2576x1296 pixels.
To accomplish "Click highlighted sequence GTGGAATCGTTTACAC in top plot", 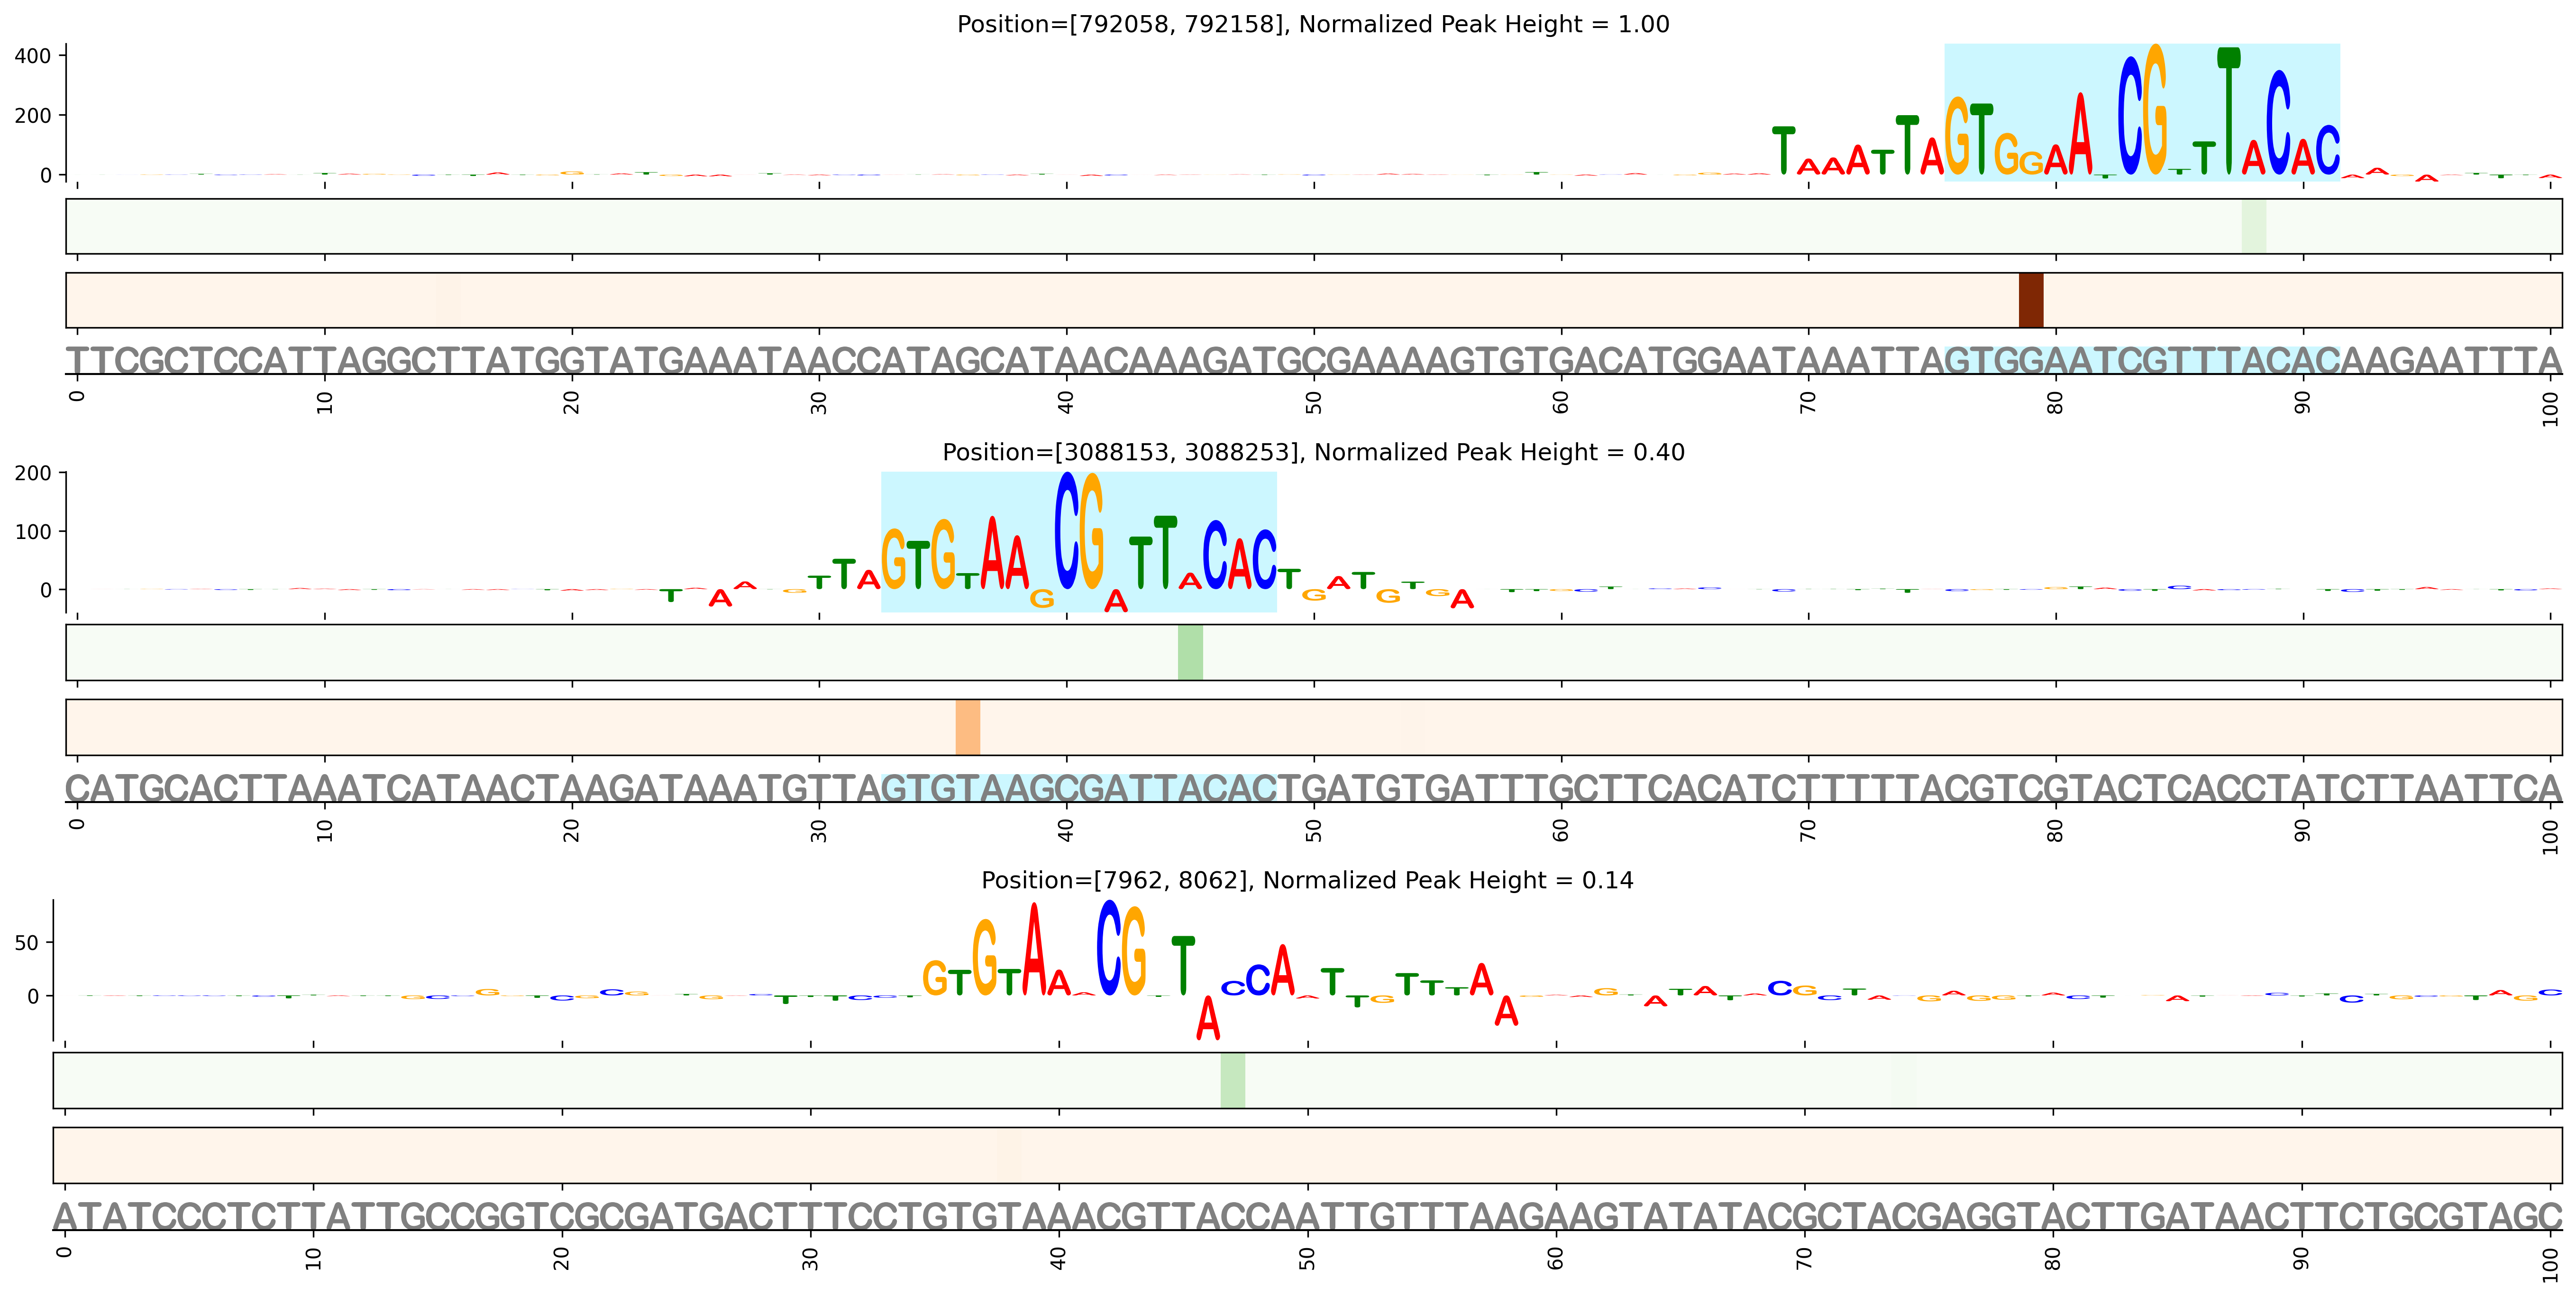I will click(x=2141, y=360).
